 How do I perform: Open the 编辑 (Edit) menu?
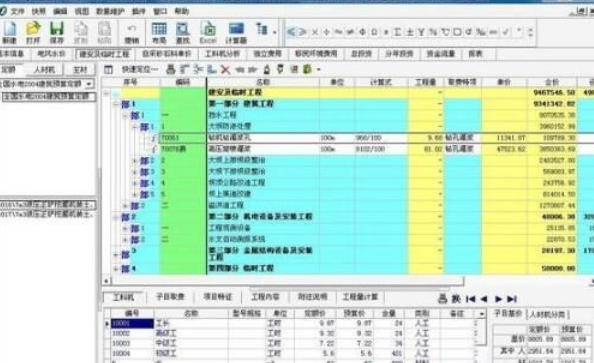[60, 11]
